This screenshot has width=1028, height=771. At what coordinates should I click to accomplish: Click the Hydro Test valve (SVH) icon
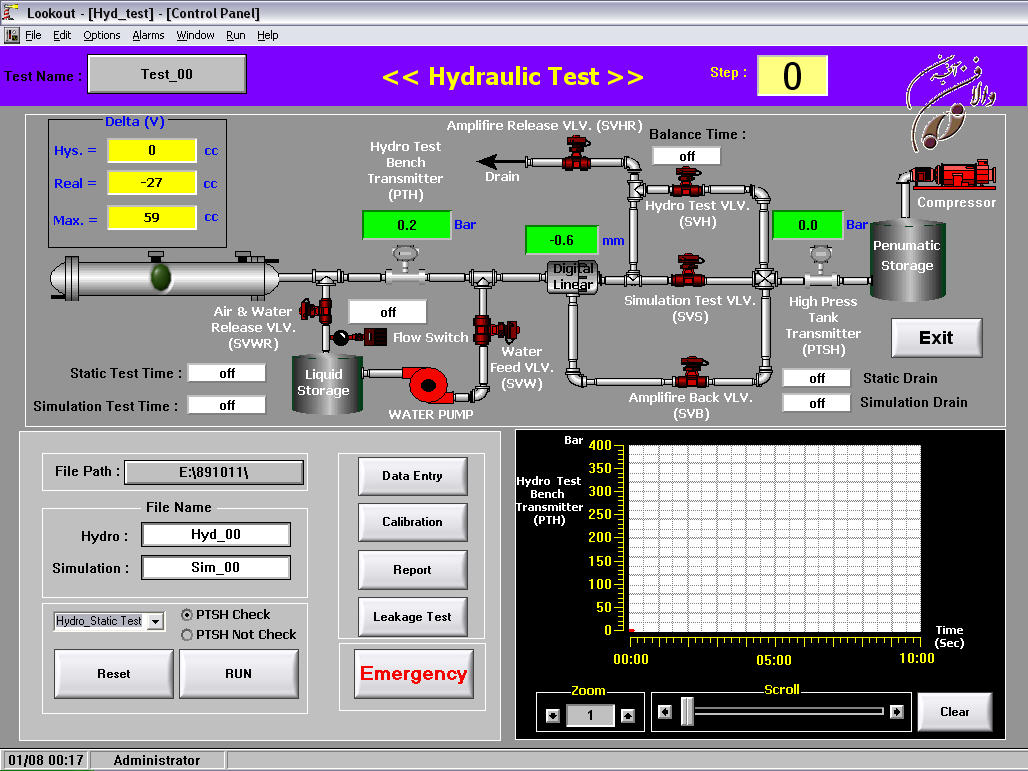[687, 182]
